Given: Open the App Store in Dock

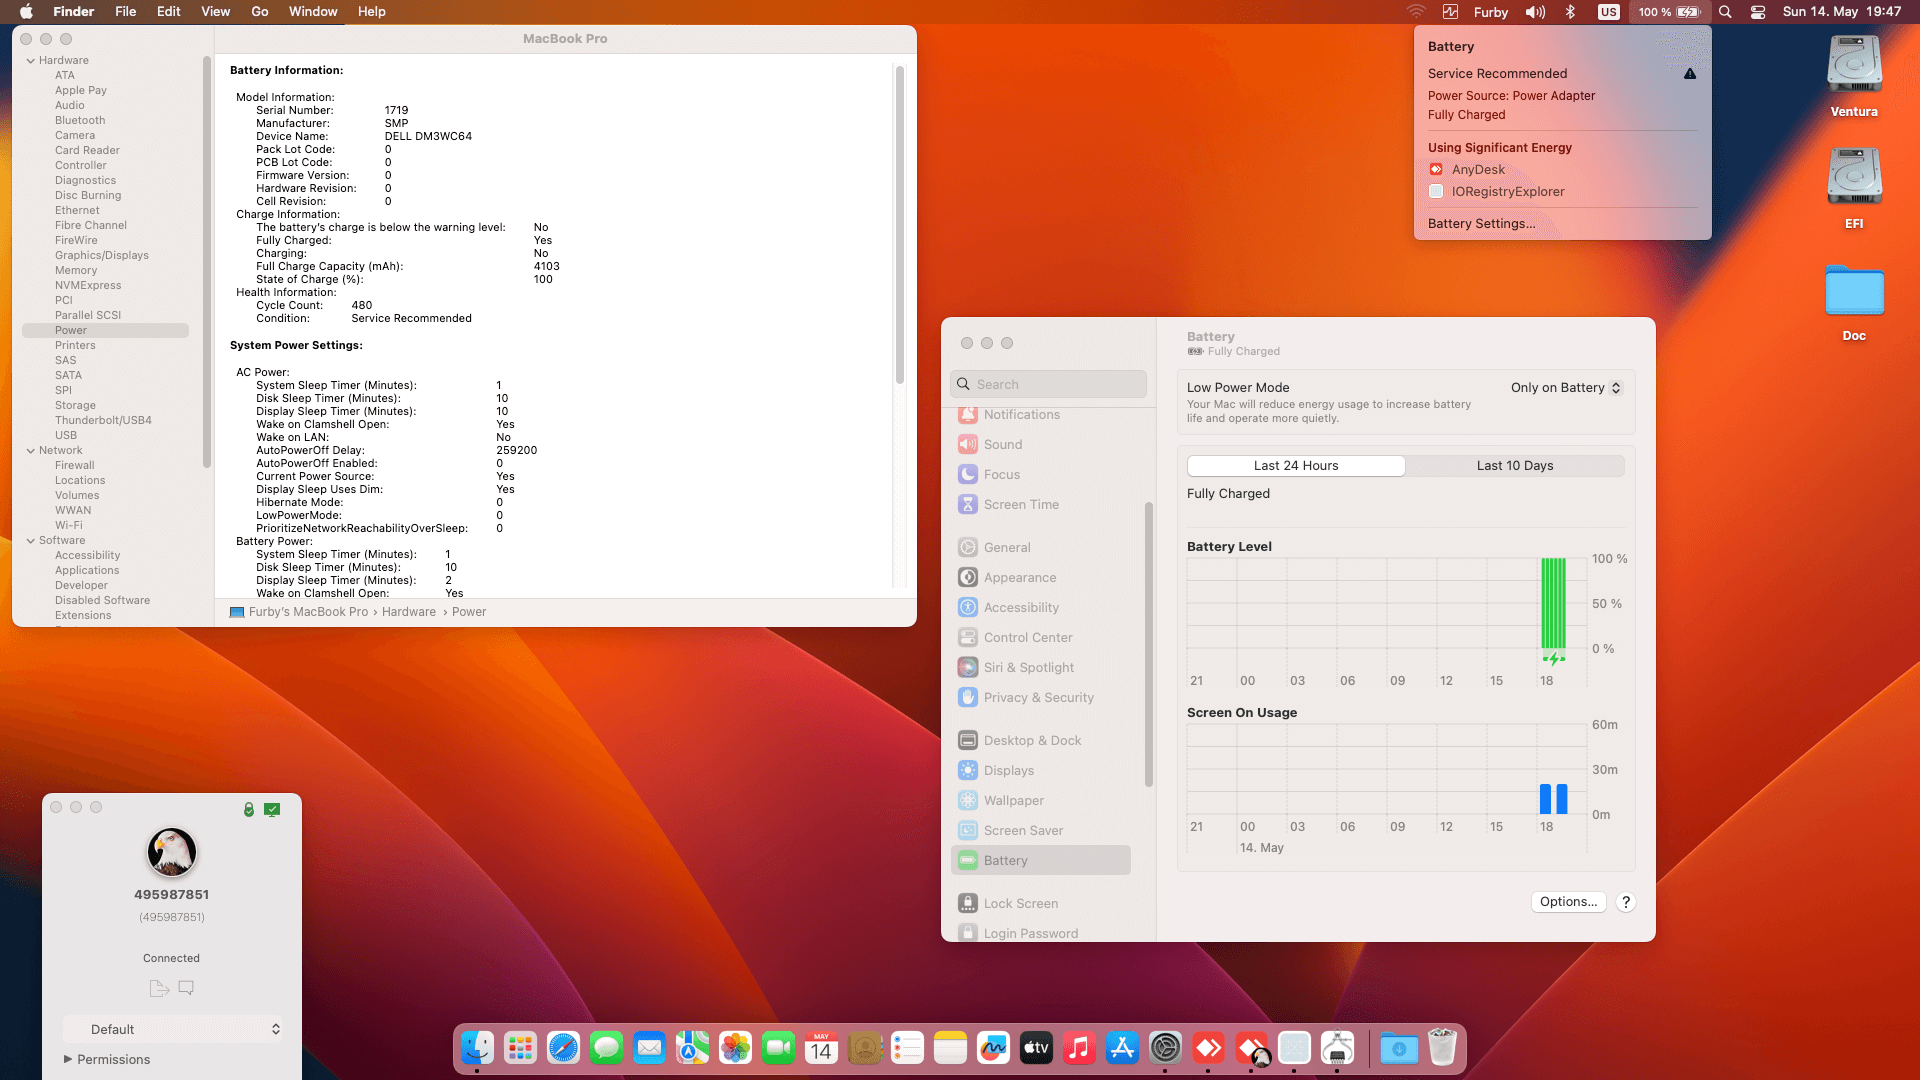Looking at the screenshot, I should 1122,1048.
